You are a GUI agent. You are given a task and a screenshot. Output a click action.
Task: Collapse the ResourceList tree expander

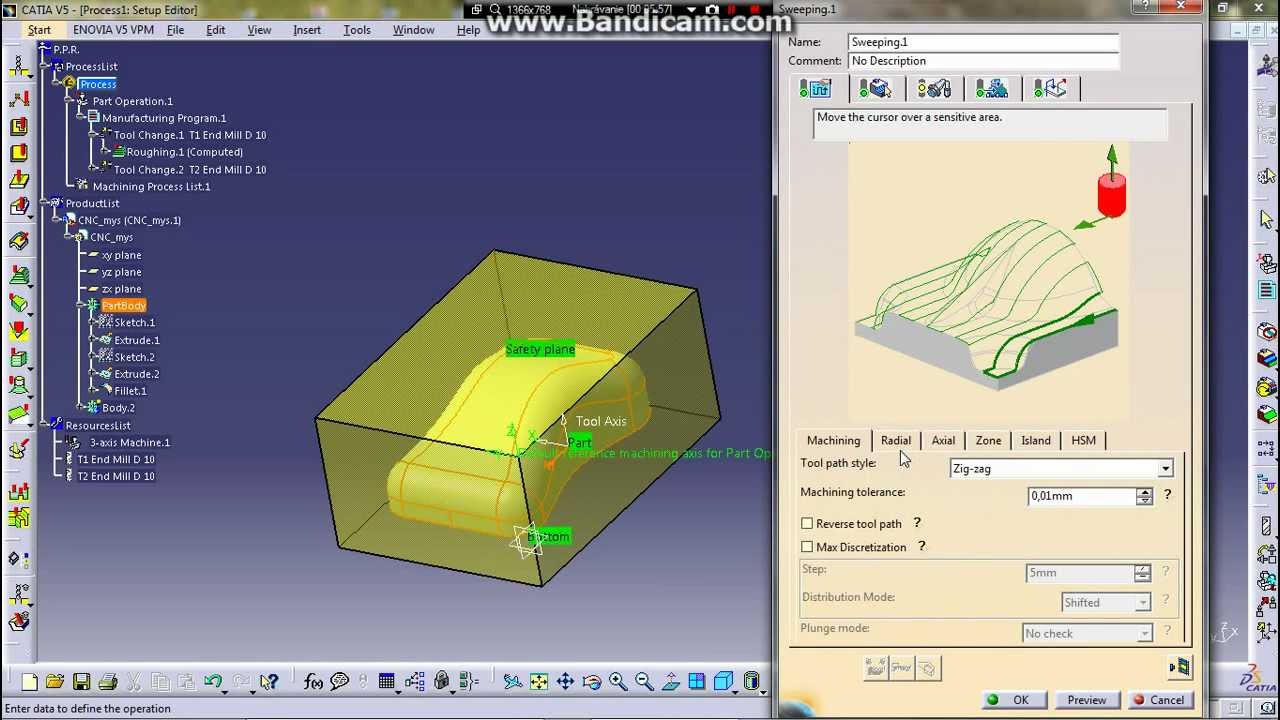[x=45, y=425]
